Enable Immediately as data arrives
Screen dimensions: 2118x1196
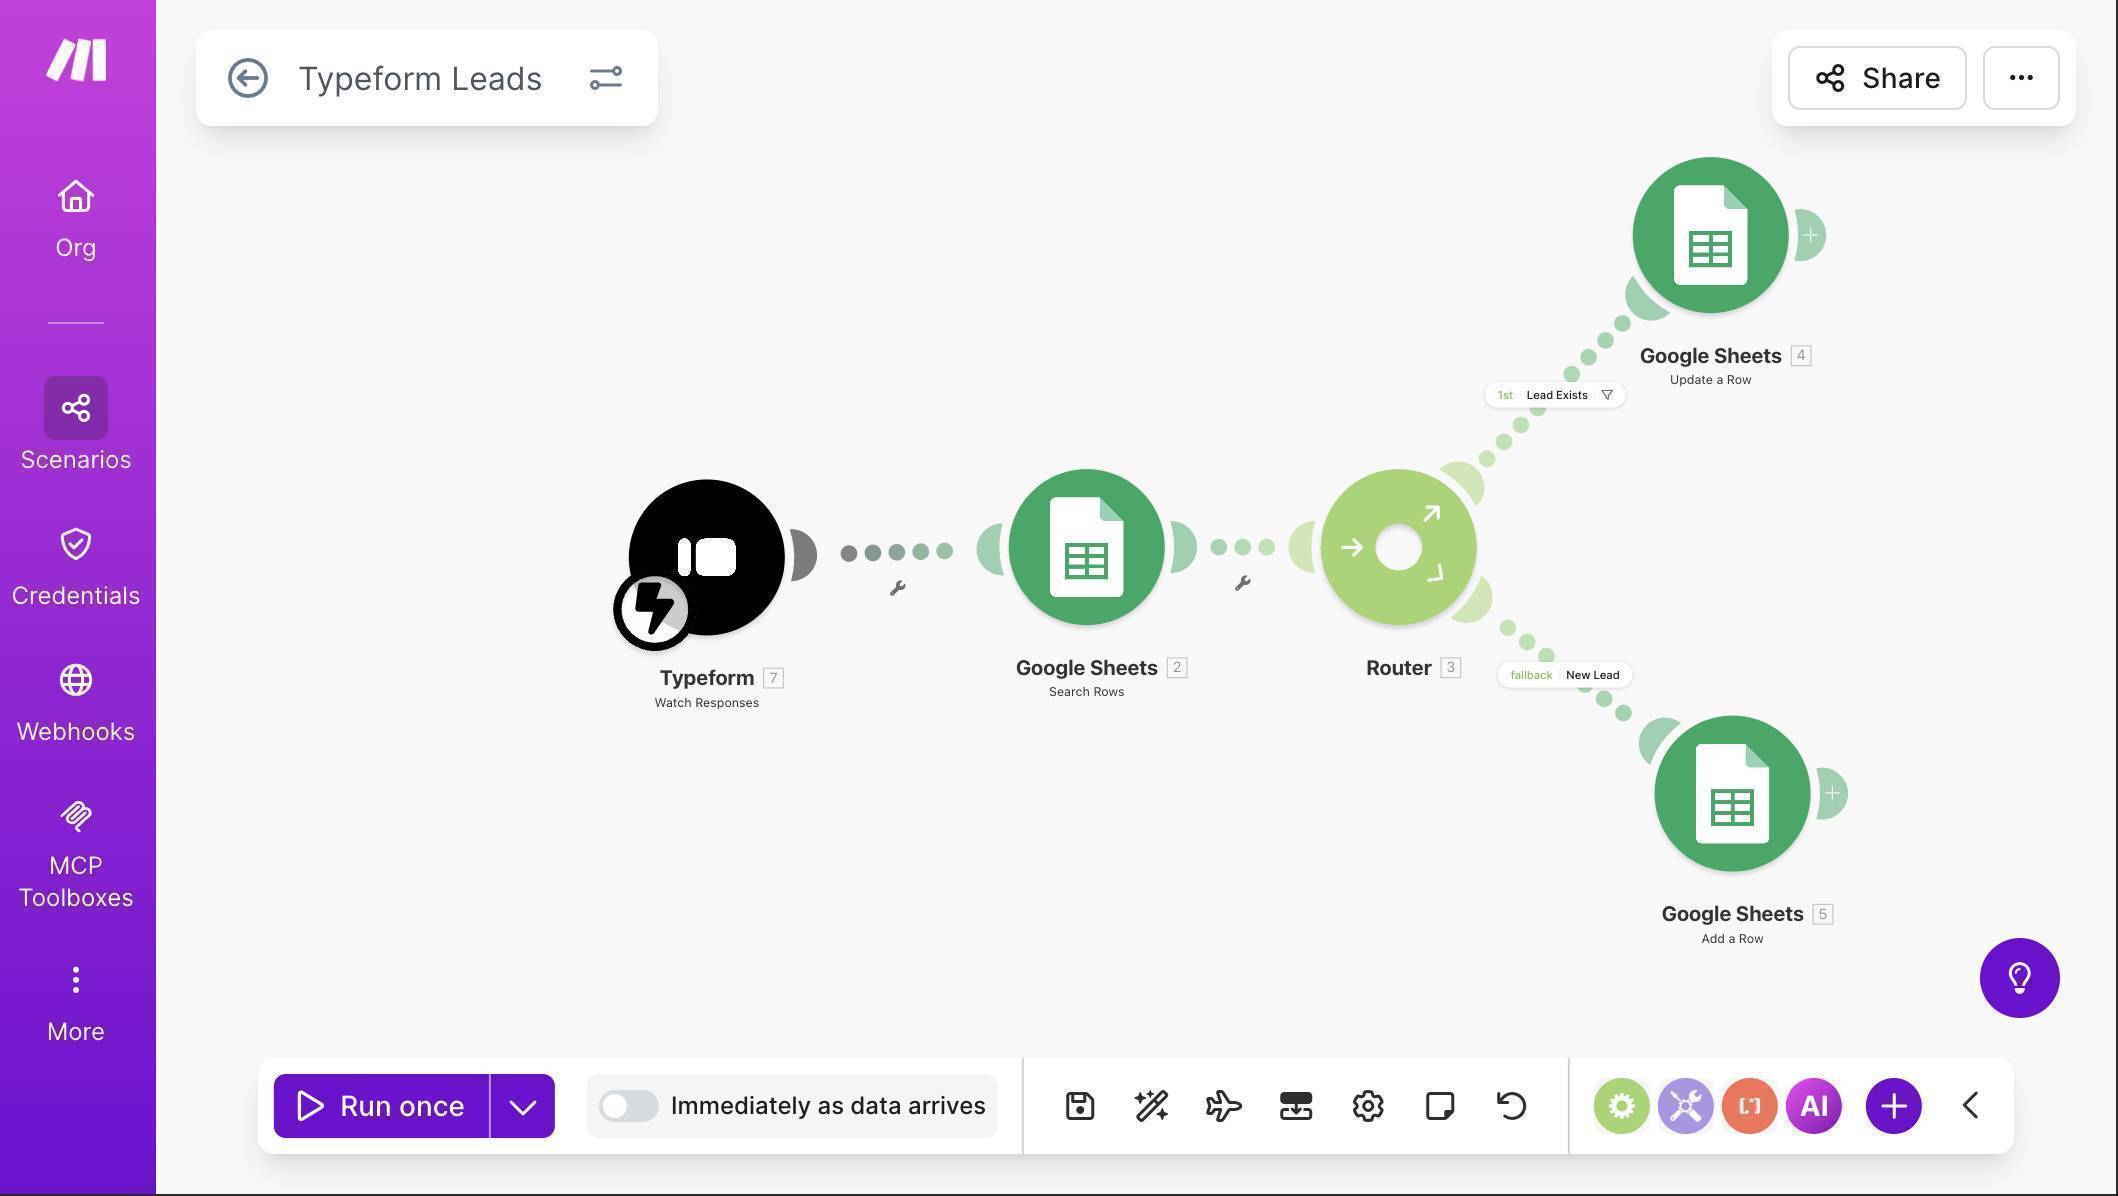pyautogui.click(x=628, y=1106)
